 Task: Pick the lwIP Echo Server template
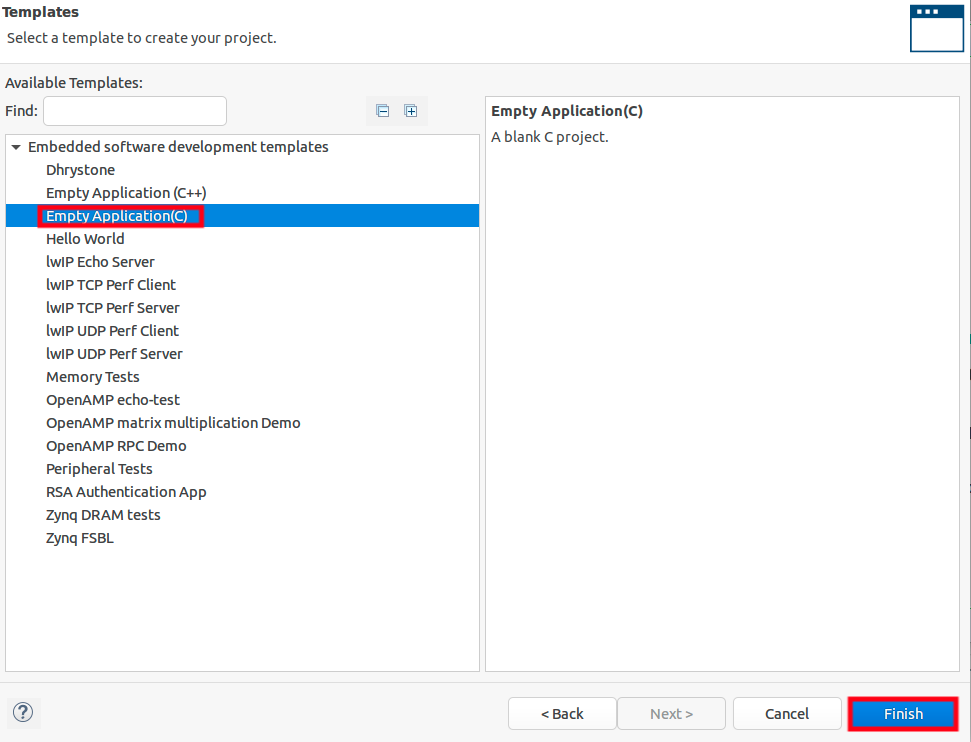pos(100,261)
